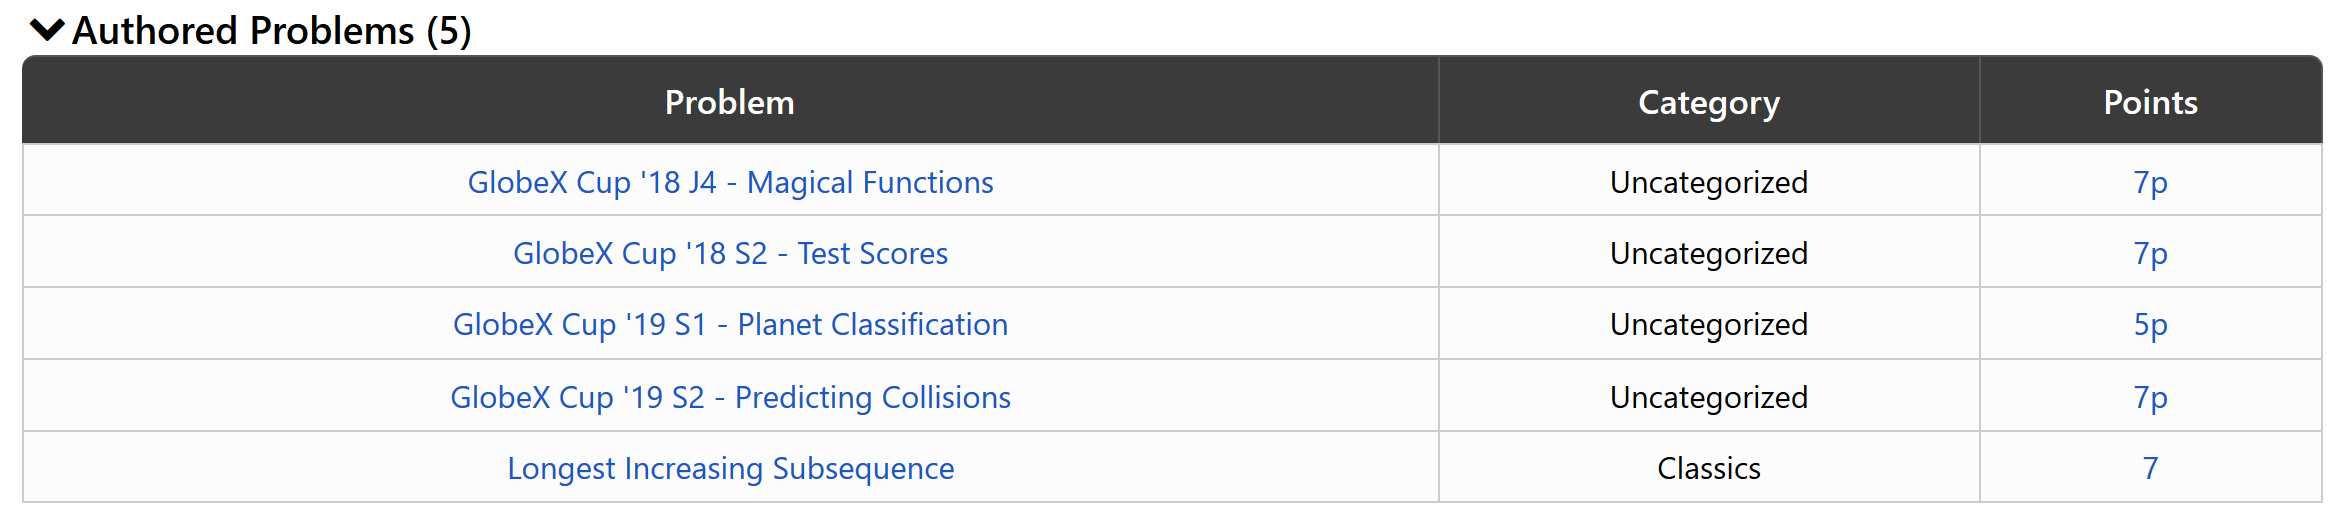Click the Category column header

(1708, 102)
